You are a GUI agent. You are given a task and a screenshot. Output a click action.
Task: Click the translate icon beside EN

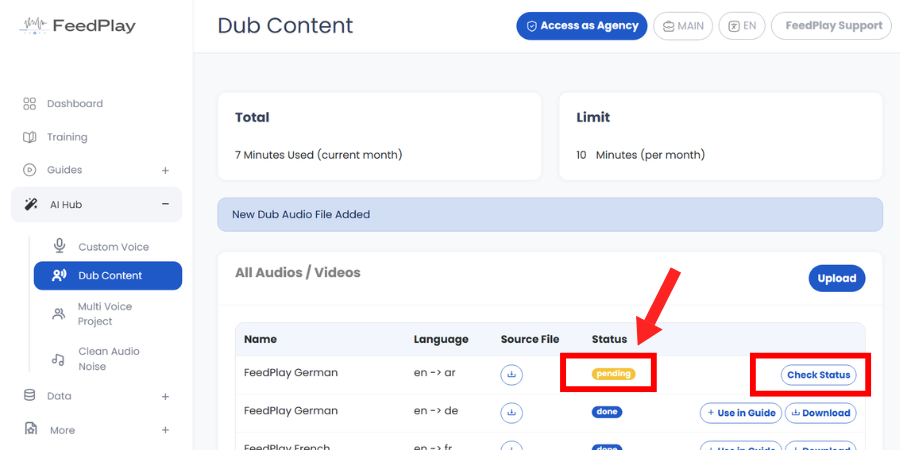[734, 26]
